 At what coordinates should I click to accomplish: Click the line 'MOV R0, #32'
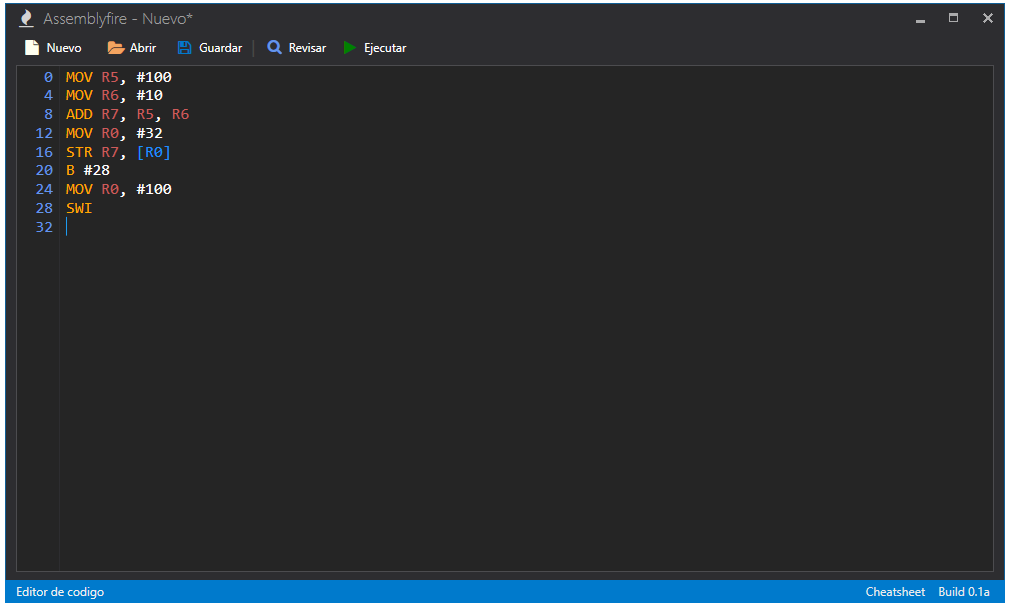point(114,133)
